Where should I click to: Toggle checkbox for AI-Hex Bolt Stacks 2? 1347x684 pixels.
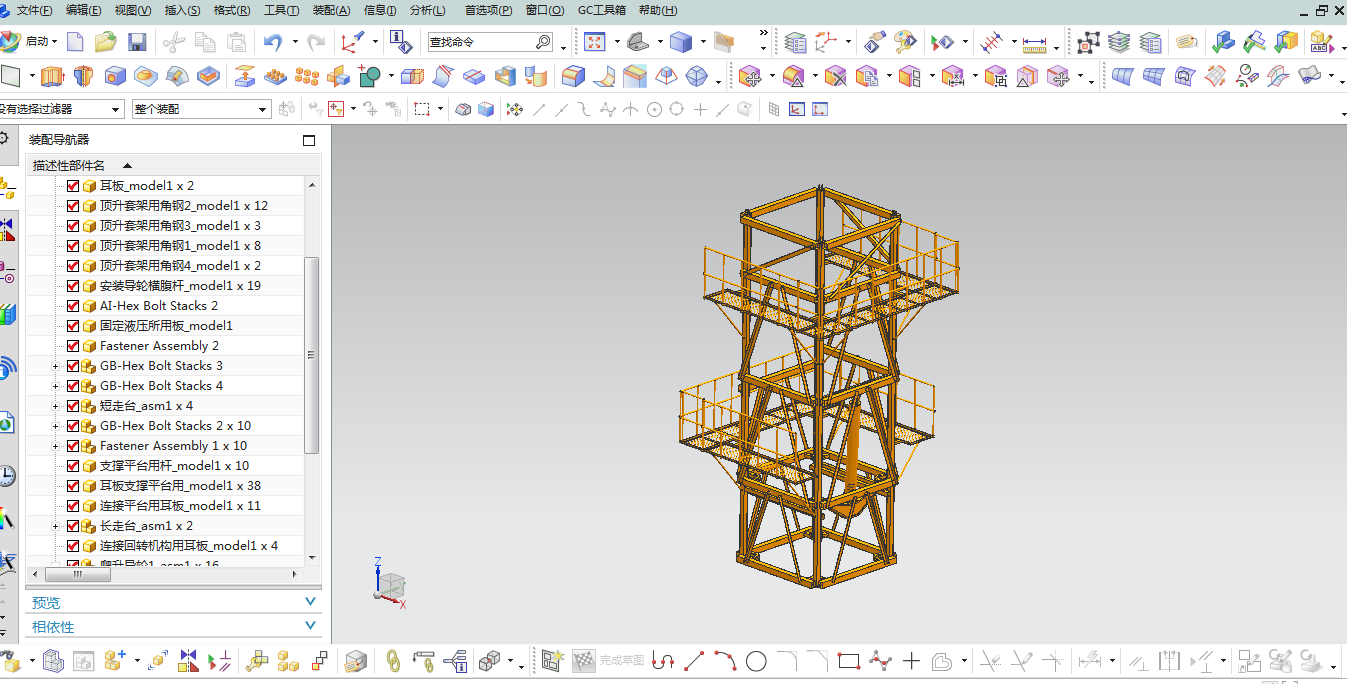click(x=73, y=306)
